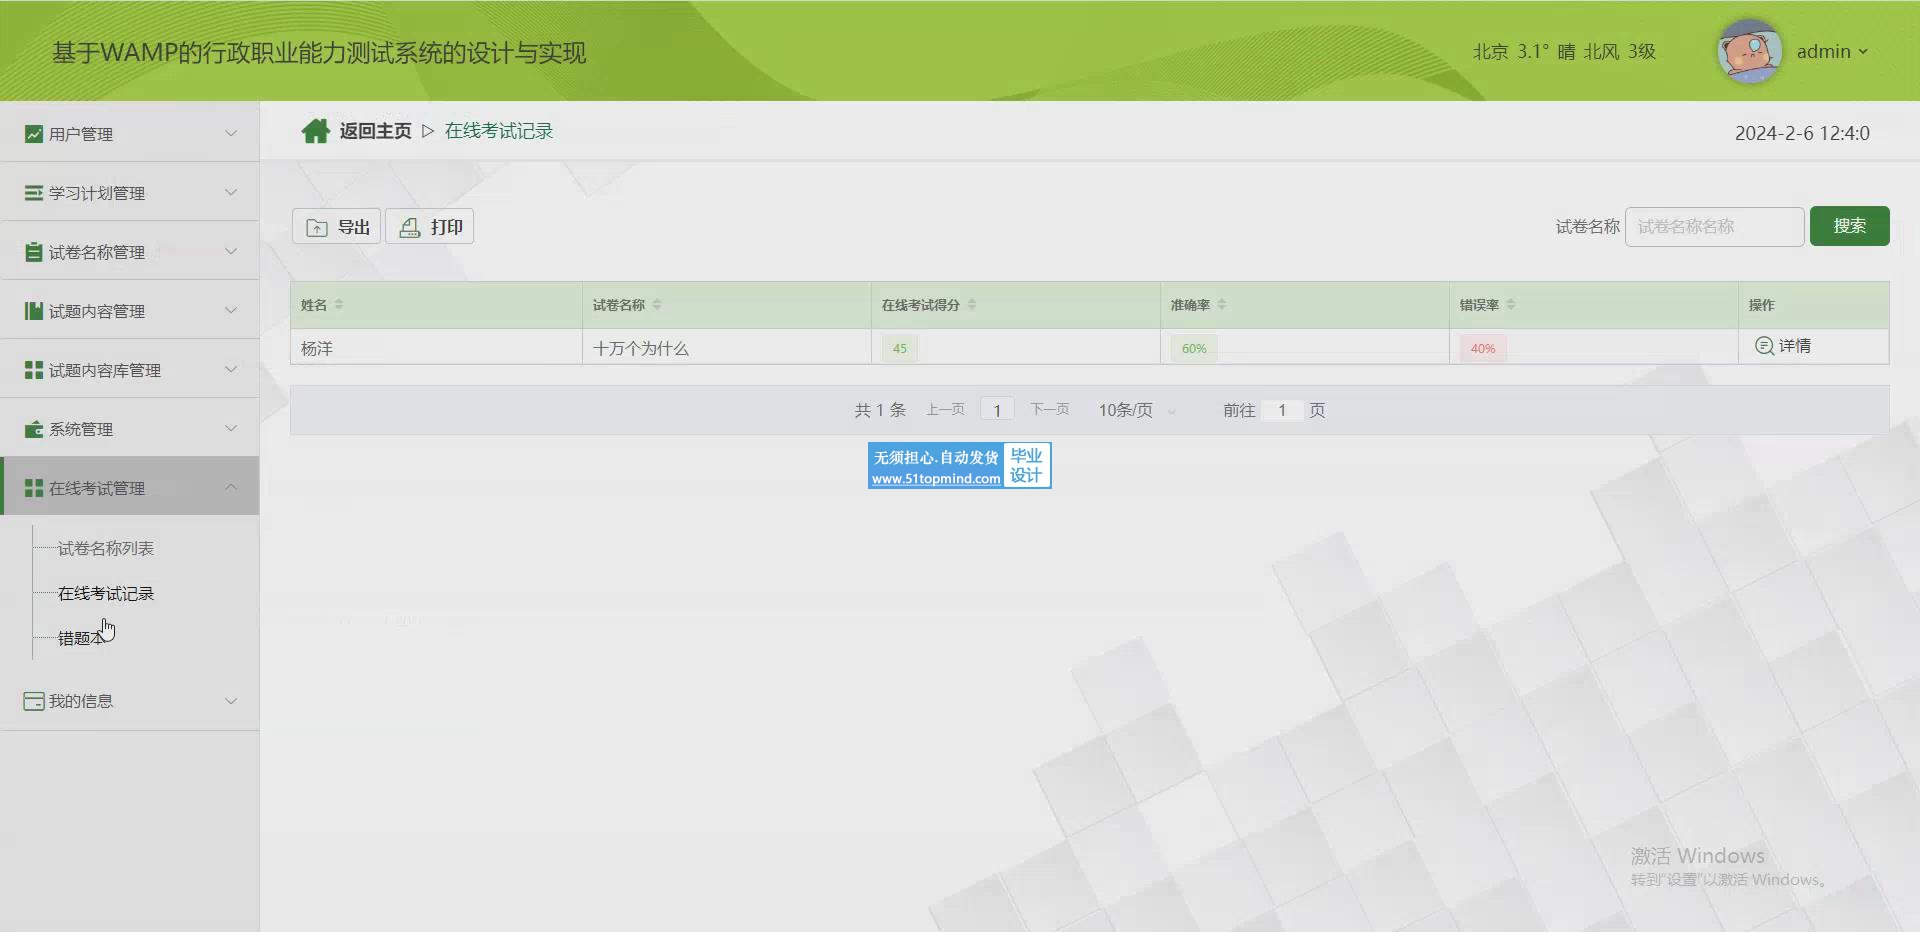Click the 前往 page number input
The image size is (1920, 932).
(x=1282, y=410)
